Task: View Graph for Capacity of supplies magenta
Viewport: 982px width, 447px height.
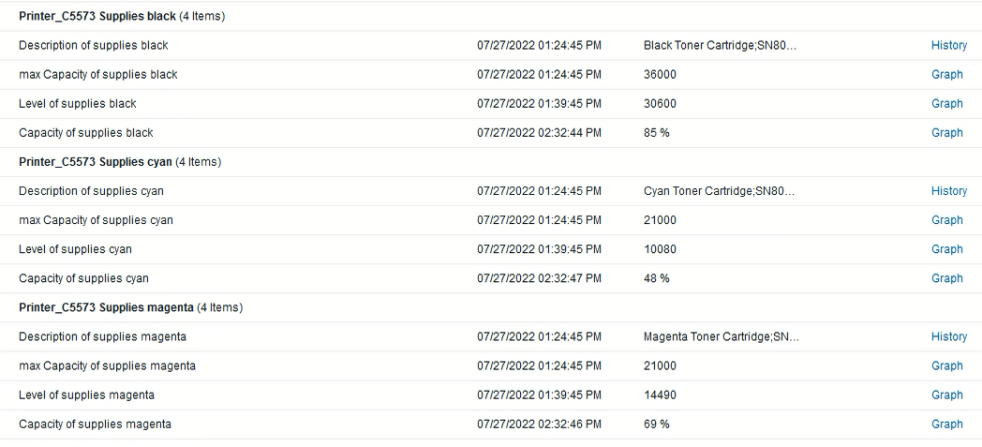Action: pyautogui.click(x=946, y=423)
